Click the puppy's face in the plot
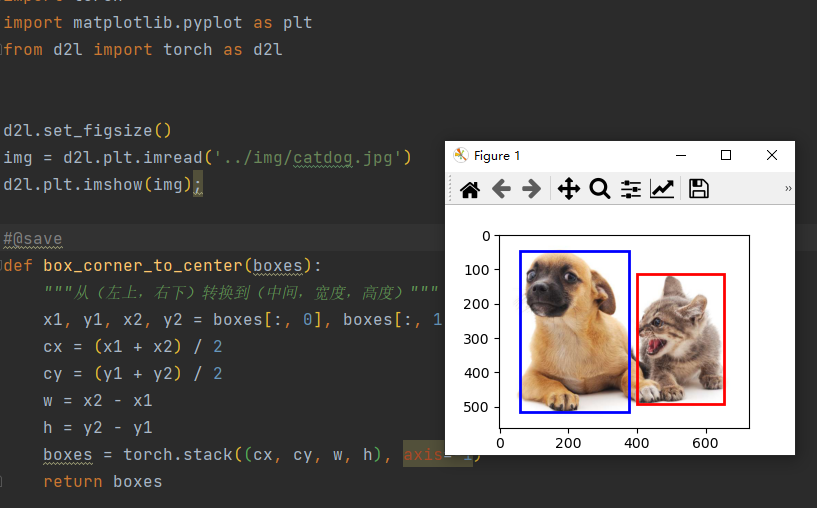 (x=552, y=286)
